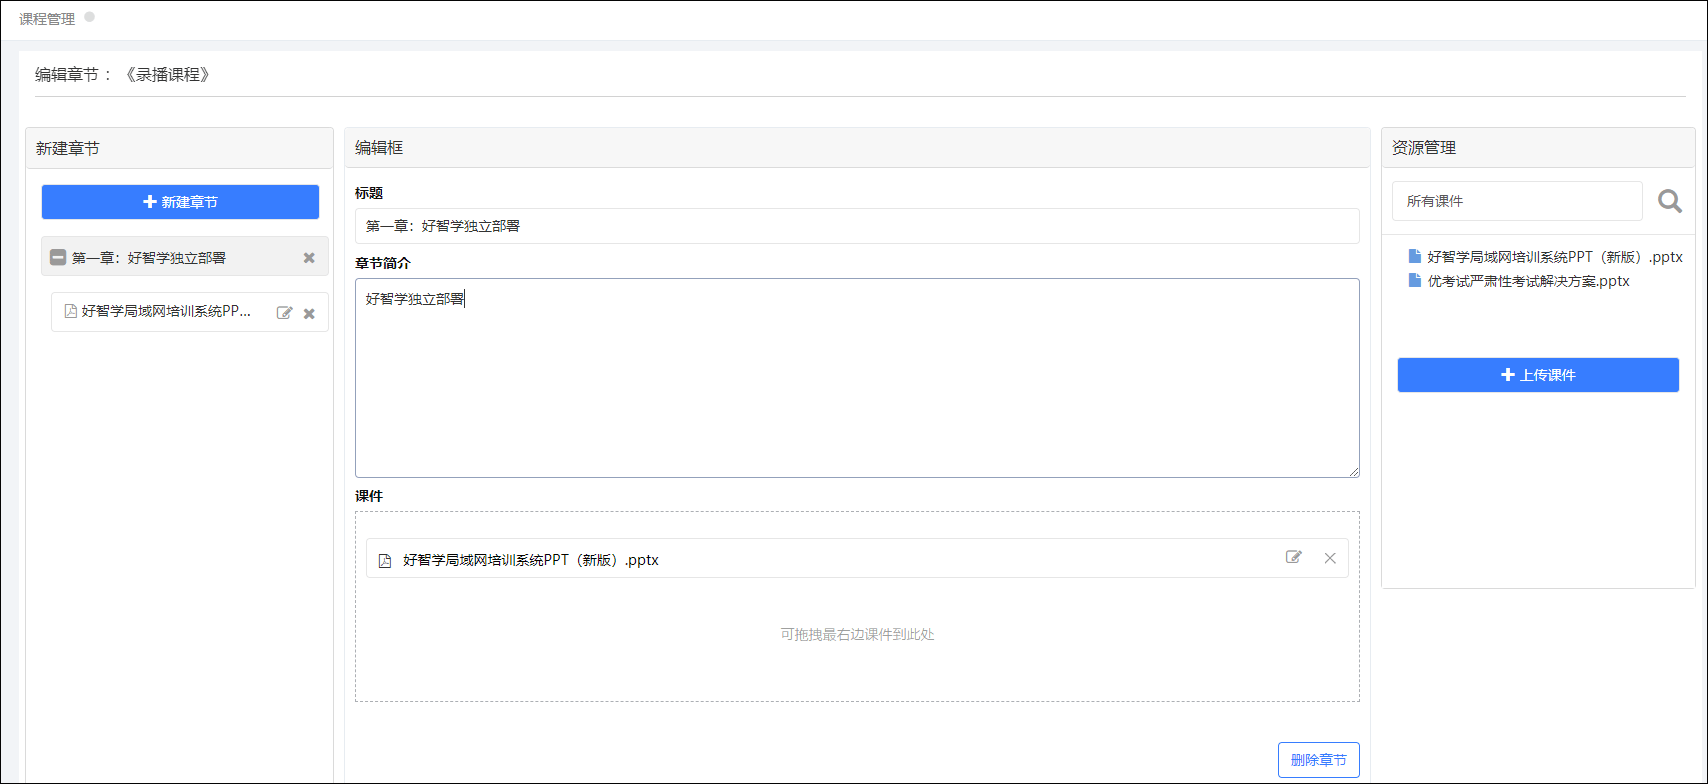Open the 课程管理 tab
This screenshot has width=1708, height=784.
47,19
